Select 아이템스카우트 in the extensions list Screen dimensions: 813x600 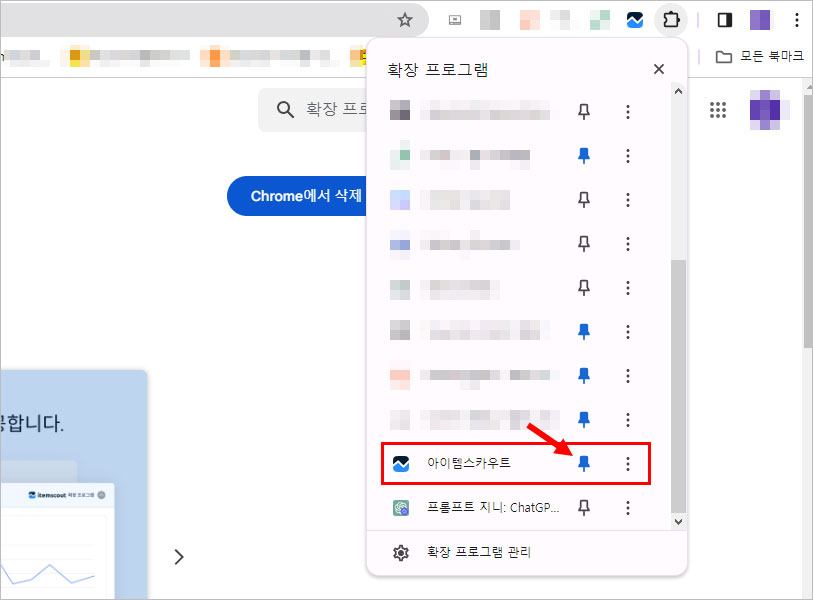point(470,463)
